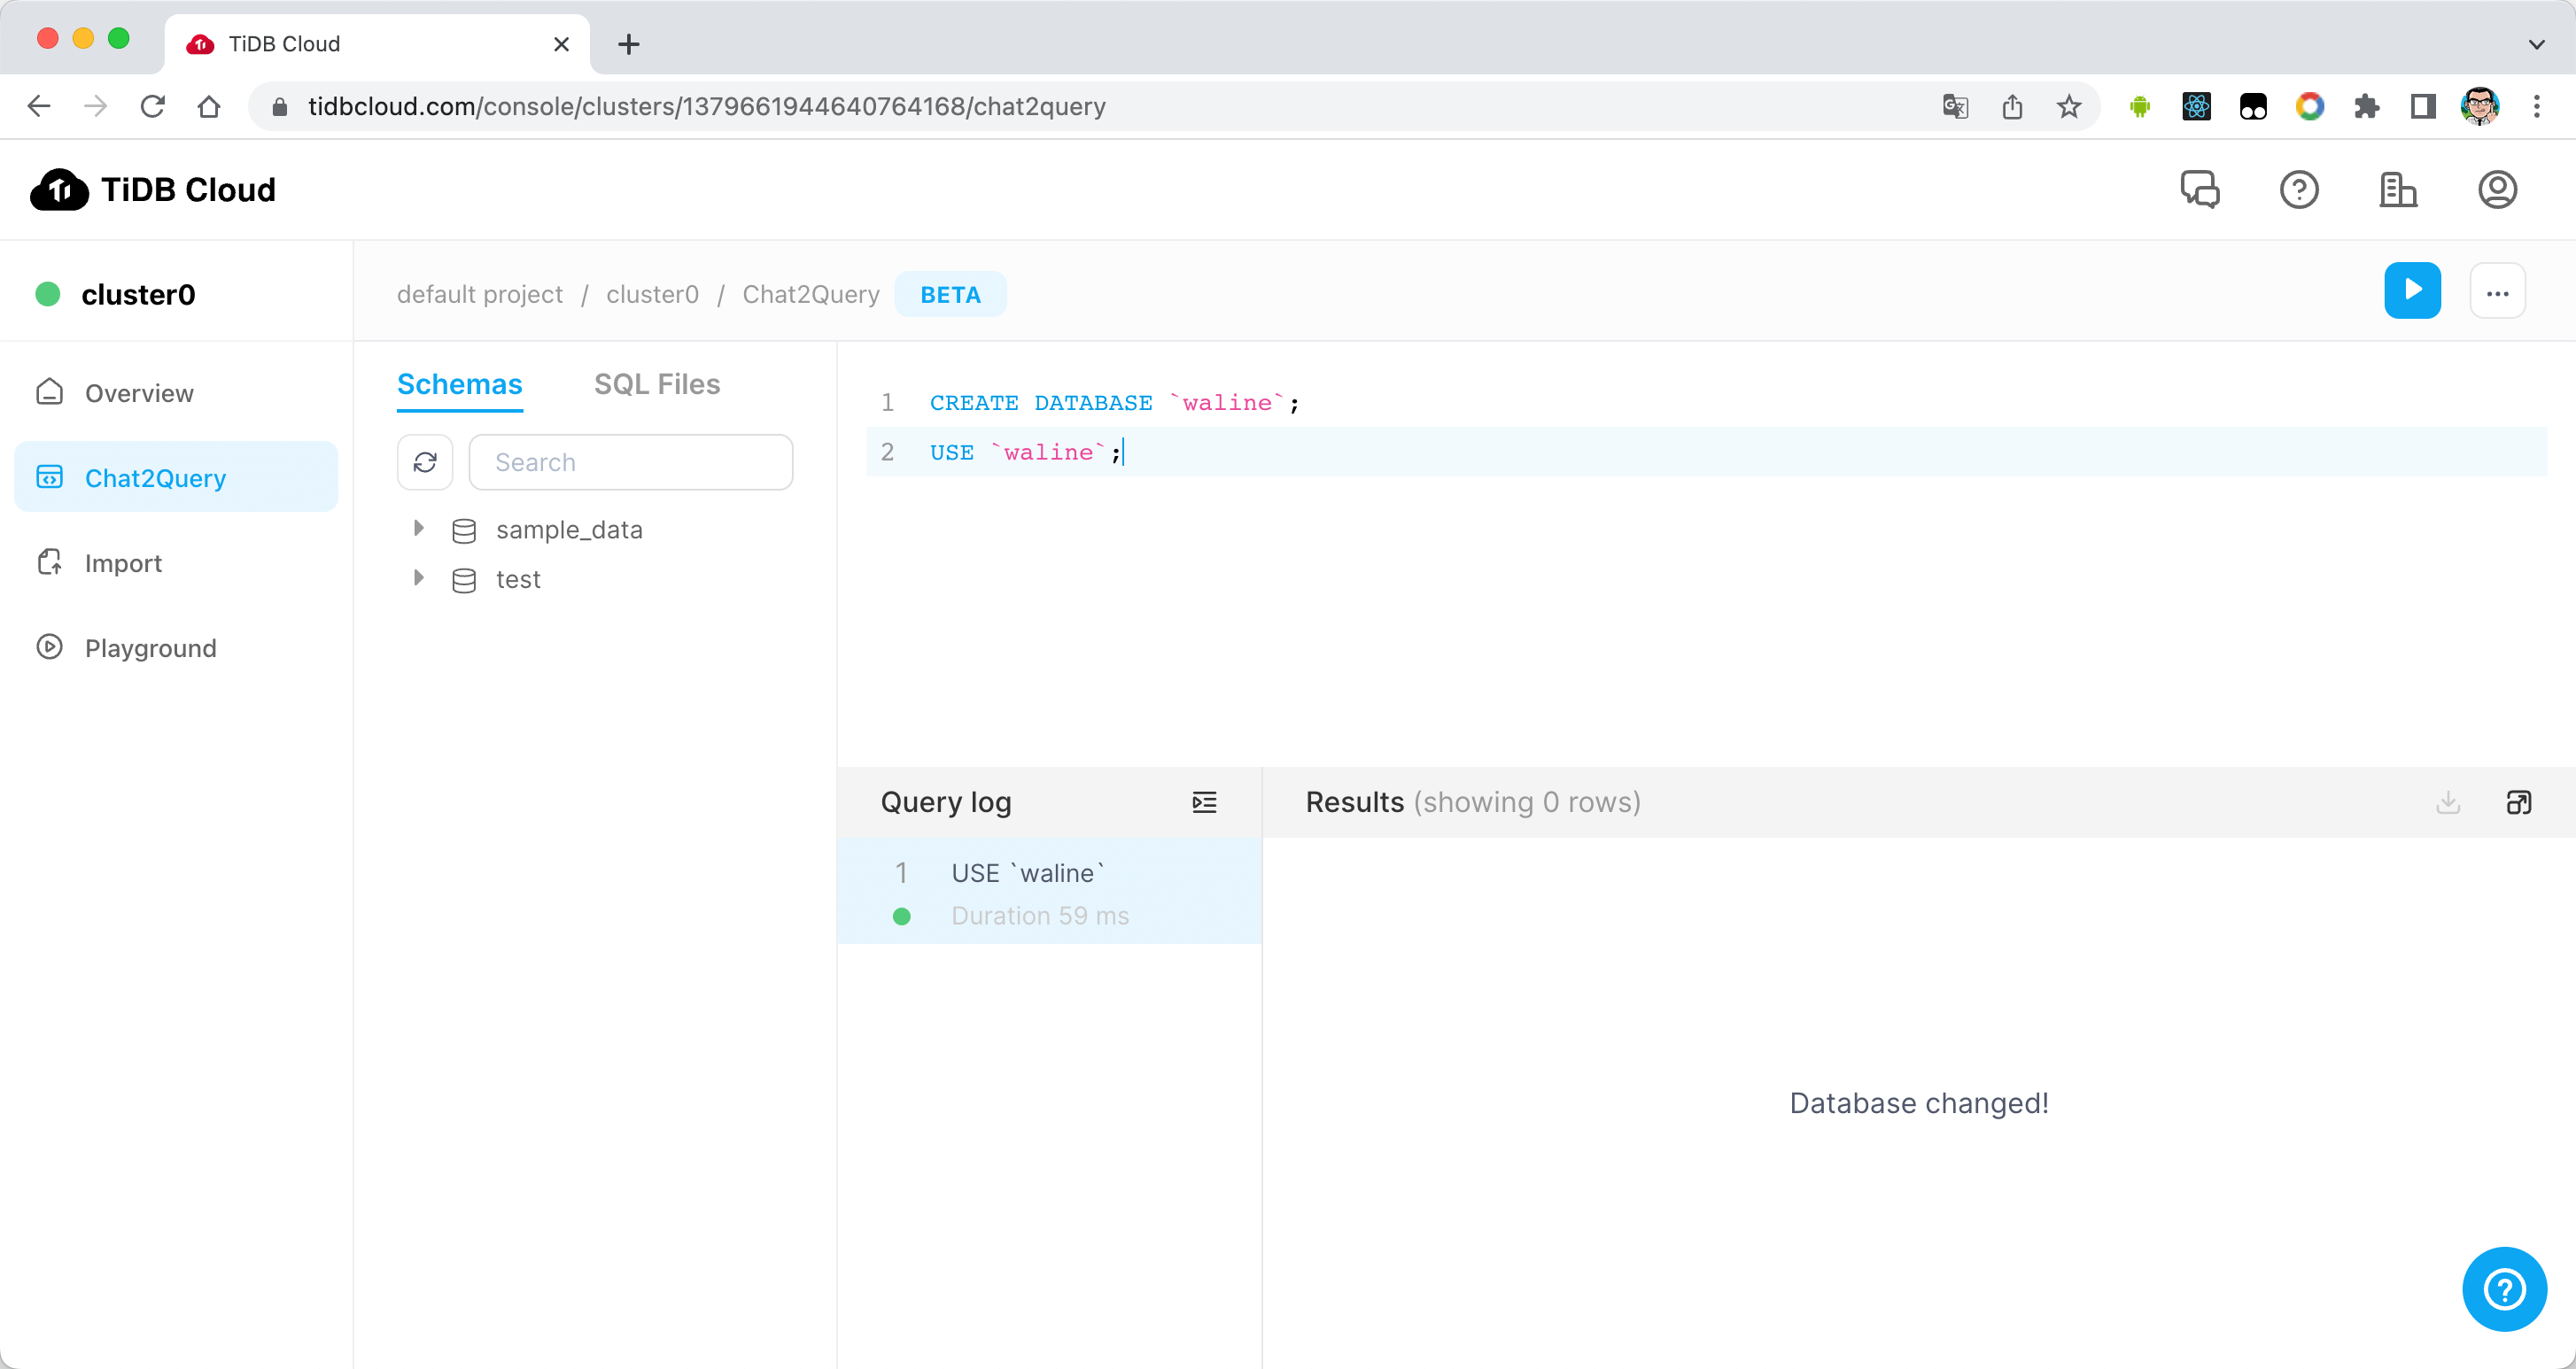Click the header help question mark icon
This screenshot has height=1369, width=2576.
pos(2298,189)
